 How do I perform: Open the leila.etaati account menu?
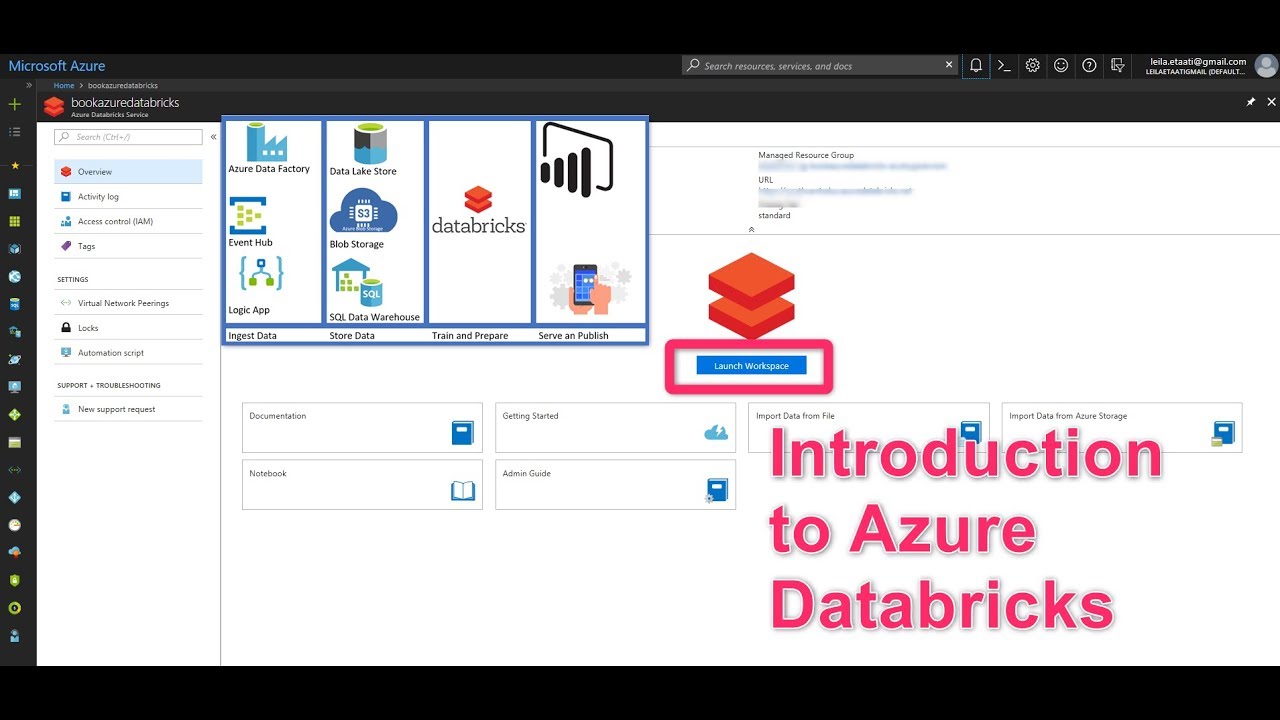1198,66
